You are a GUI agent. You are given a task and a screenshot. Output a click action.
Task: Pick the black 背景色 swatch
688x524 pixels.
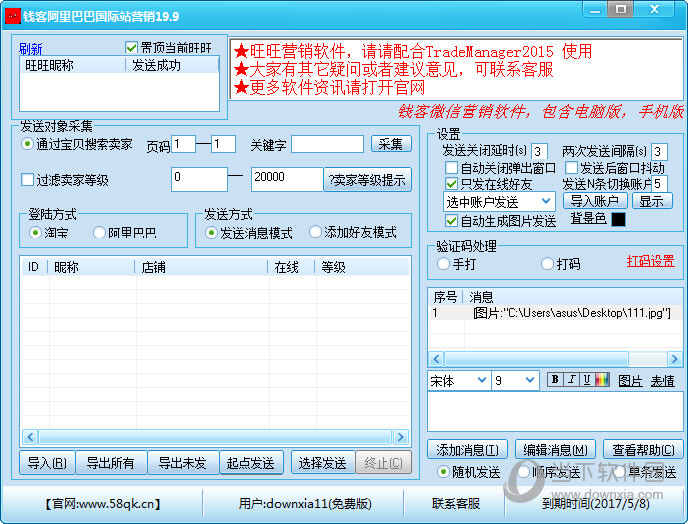[618, 219]
